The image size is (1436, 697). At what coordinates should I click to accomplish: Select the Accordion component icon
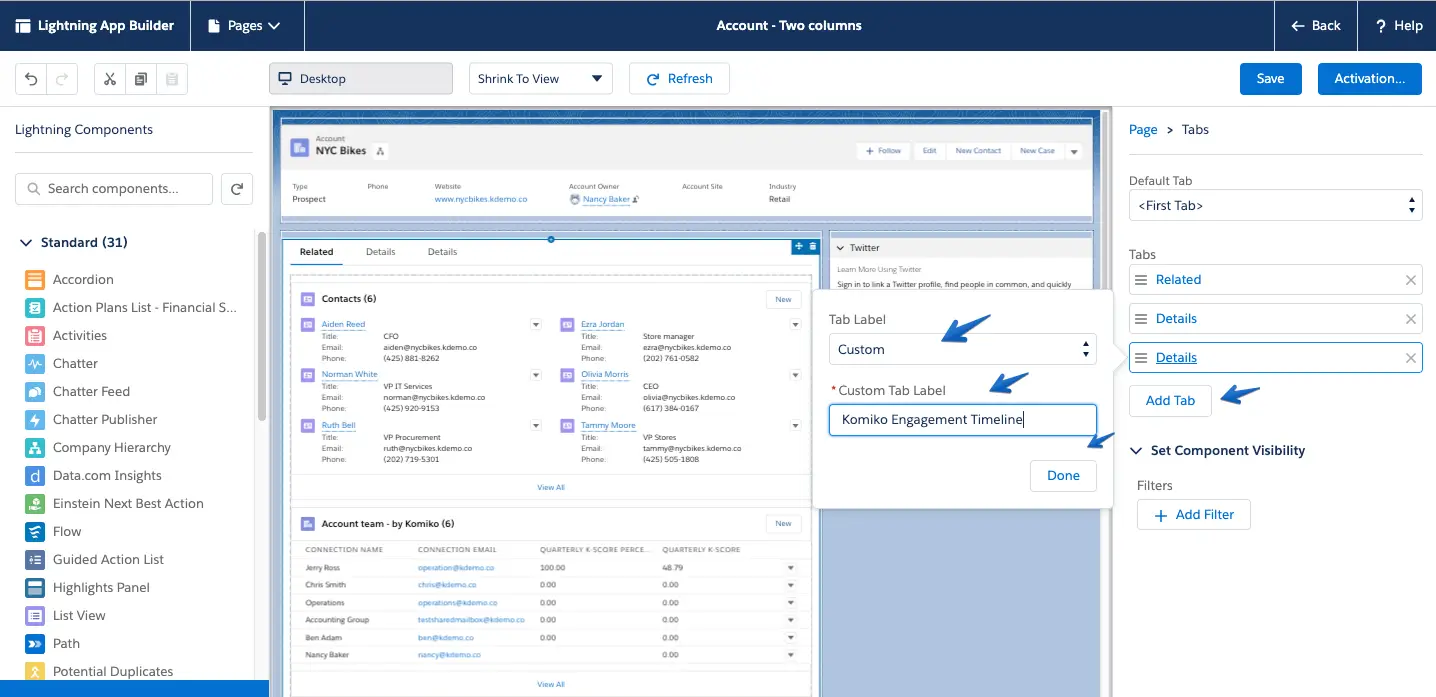pyautogui.click(x=35, y=280)
